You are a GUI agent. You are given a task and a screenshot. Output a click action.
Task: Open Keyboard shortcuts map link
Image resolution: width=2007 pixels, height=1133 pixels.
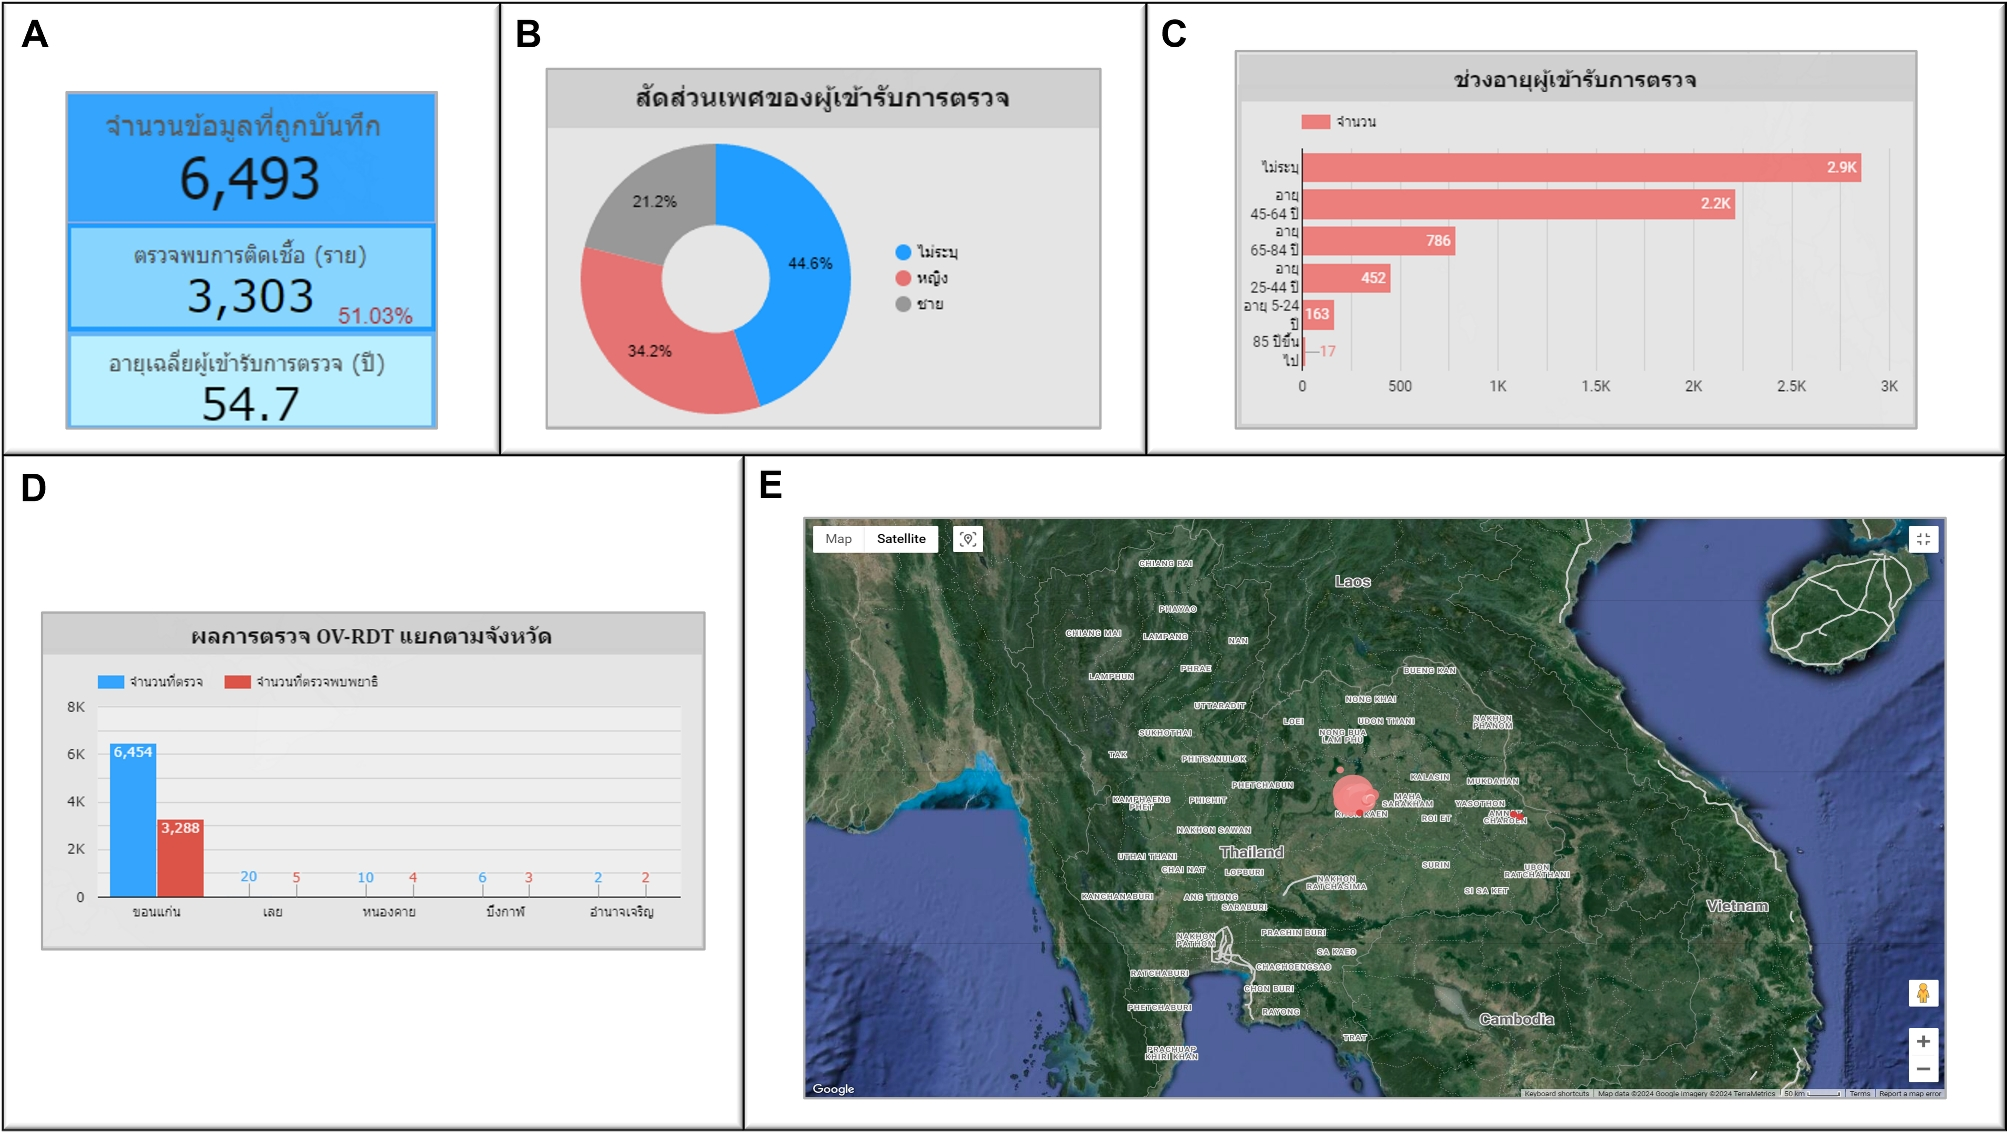click(x=1556, y=1094)
